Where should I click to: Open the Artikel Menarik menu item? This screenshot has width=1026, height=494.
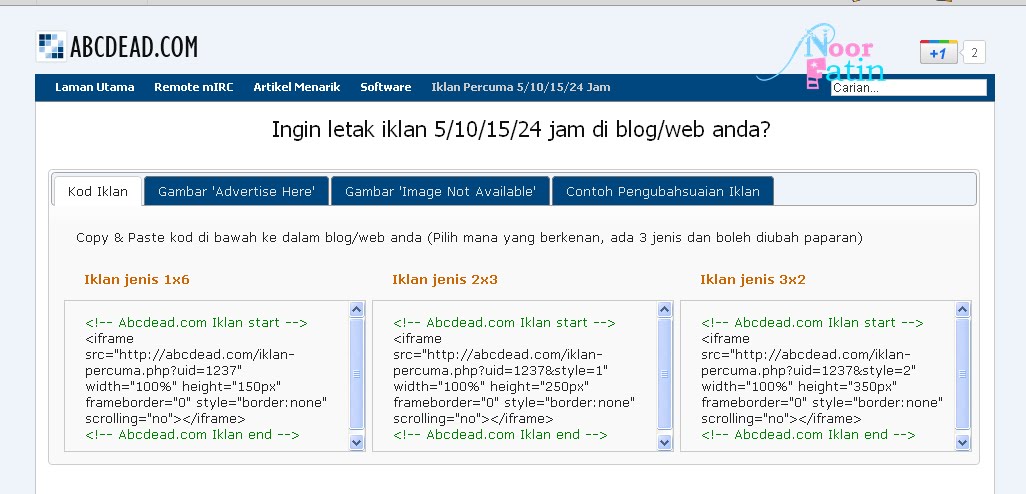coord(297,87)
